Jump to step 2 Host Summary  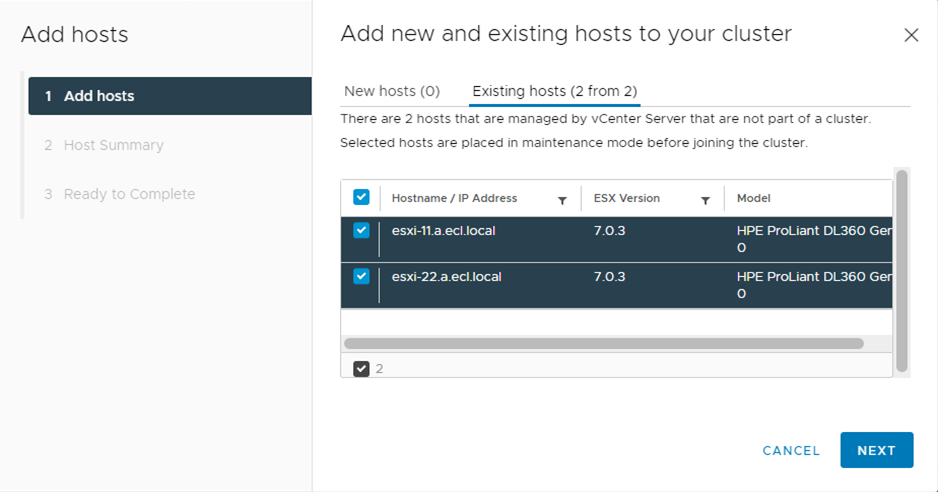(113, 145)
